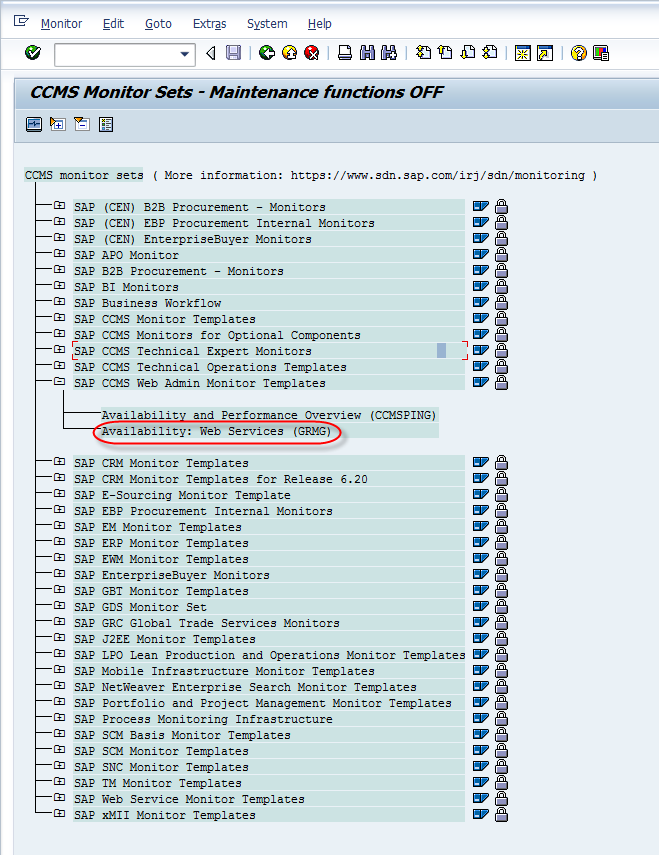Open the command field dropdown arrow

pyautogui.click(x=185, y=54)
